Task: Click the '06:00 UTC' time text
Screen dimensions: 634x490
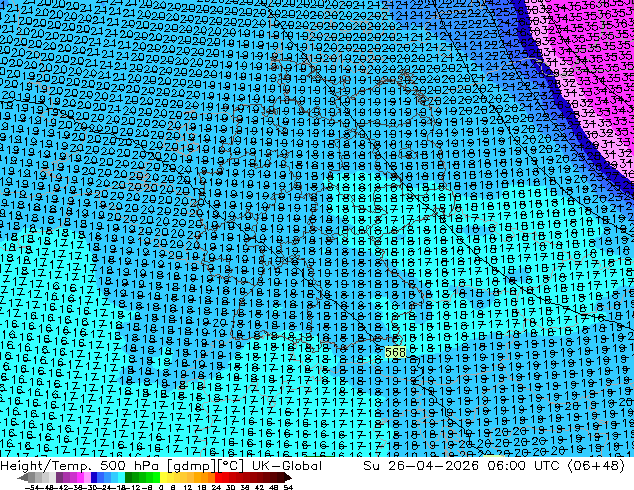Action: (x=523, y=466)
